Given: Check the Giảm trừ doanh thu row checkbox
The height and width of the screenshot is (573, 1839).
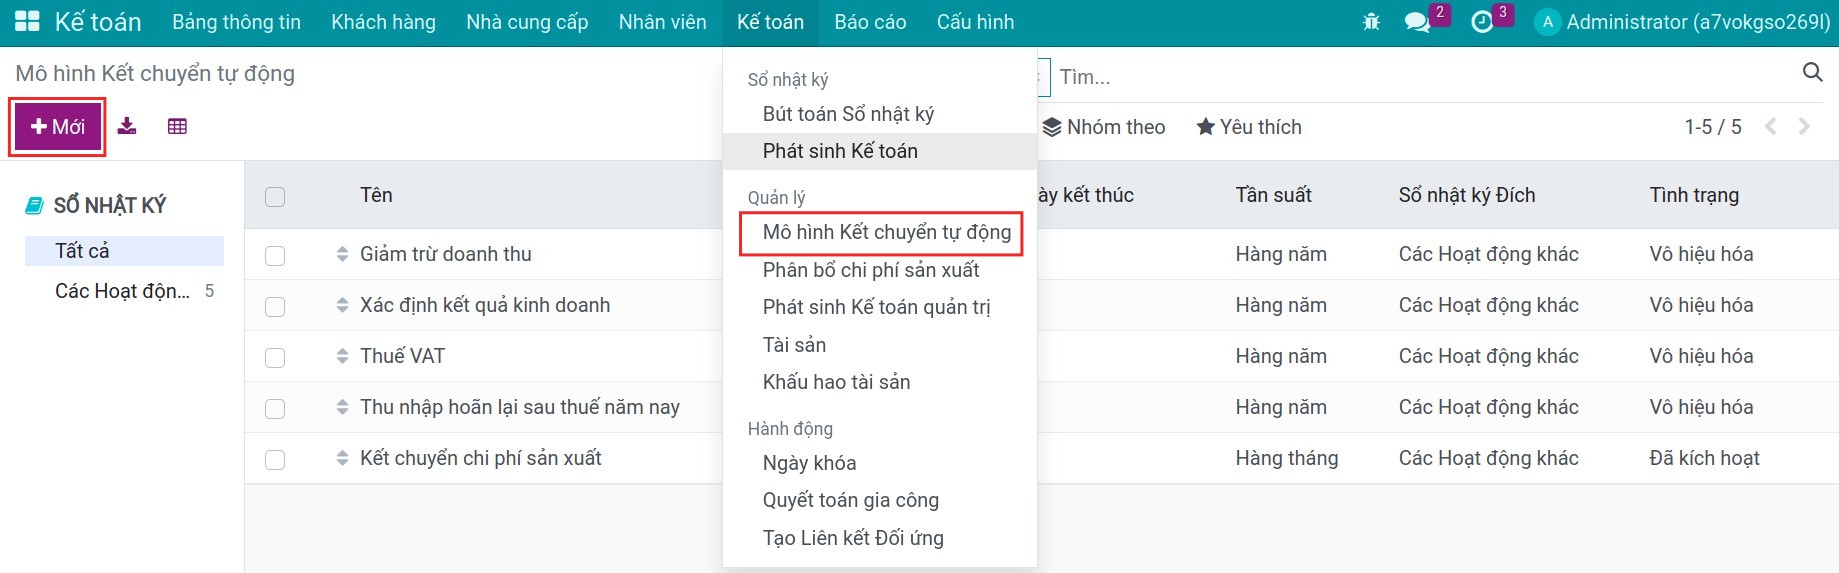Looking at the screenshot, I should (x=275, y=255).
